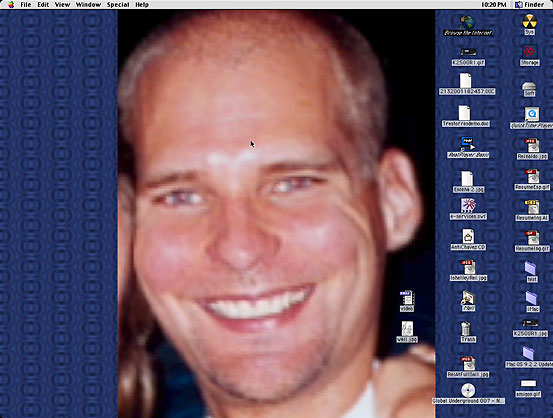Select the 2132001182457.DOC document icon

(x=466, y=80)
